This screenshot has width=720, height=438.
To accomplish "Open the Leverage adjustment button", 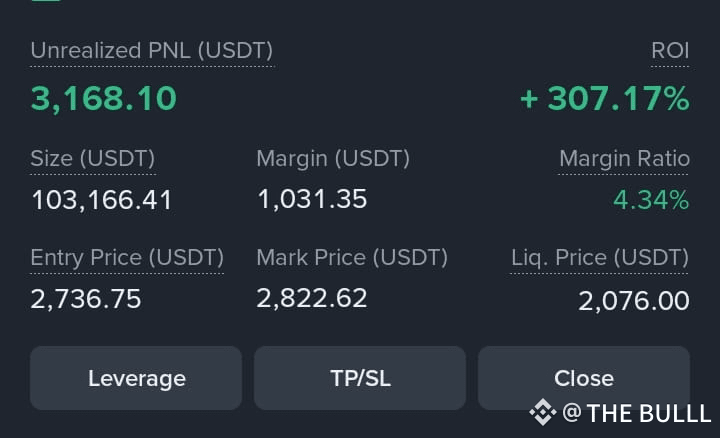I will tap(136, 378).
